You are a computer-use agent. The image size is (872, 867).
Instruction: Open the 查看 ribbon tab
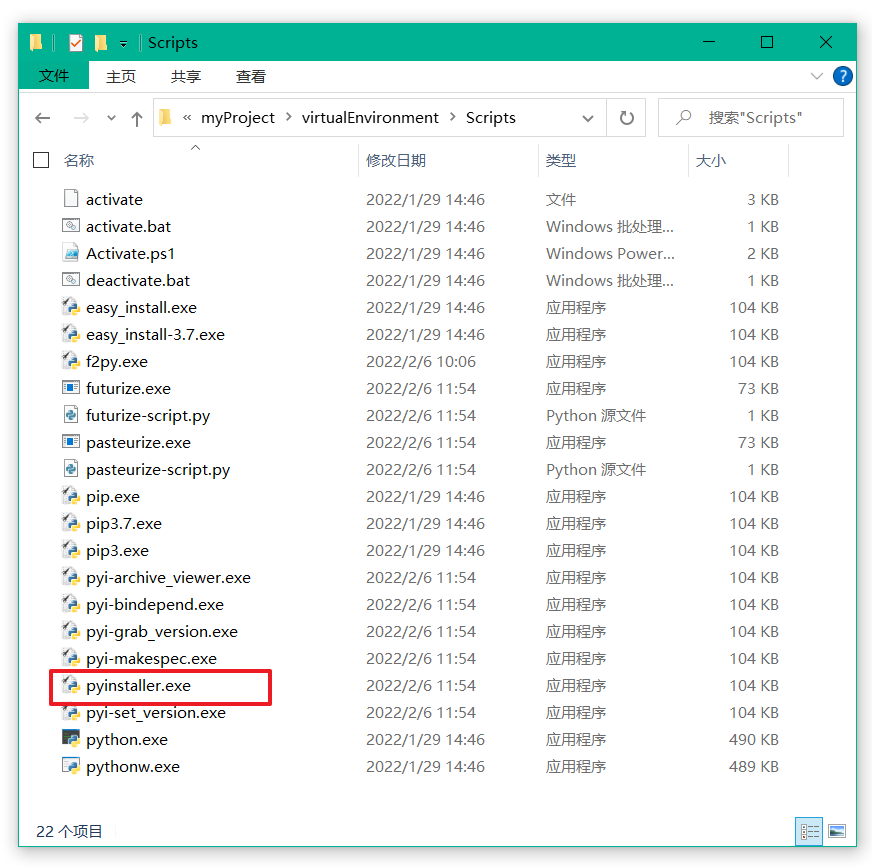pyautogui.click(x=251, y=76)
